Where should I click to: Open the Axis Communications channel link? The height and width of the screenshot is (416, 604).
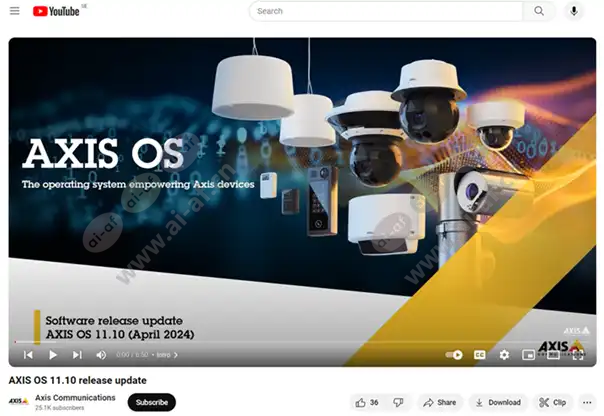tap(75, 398)
